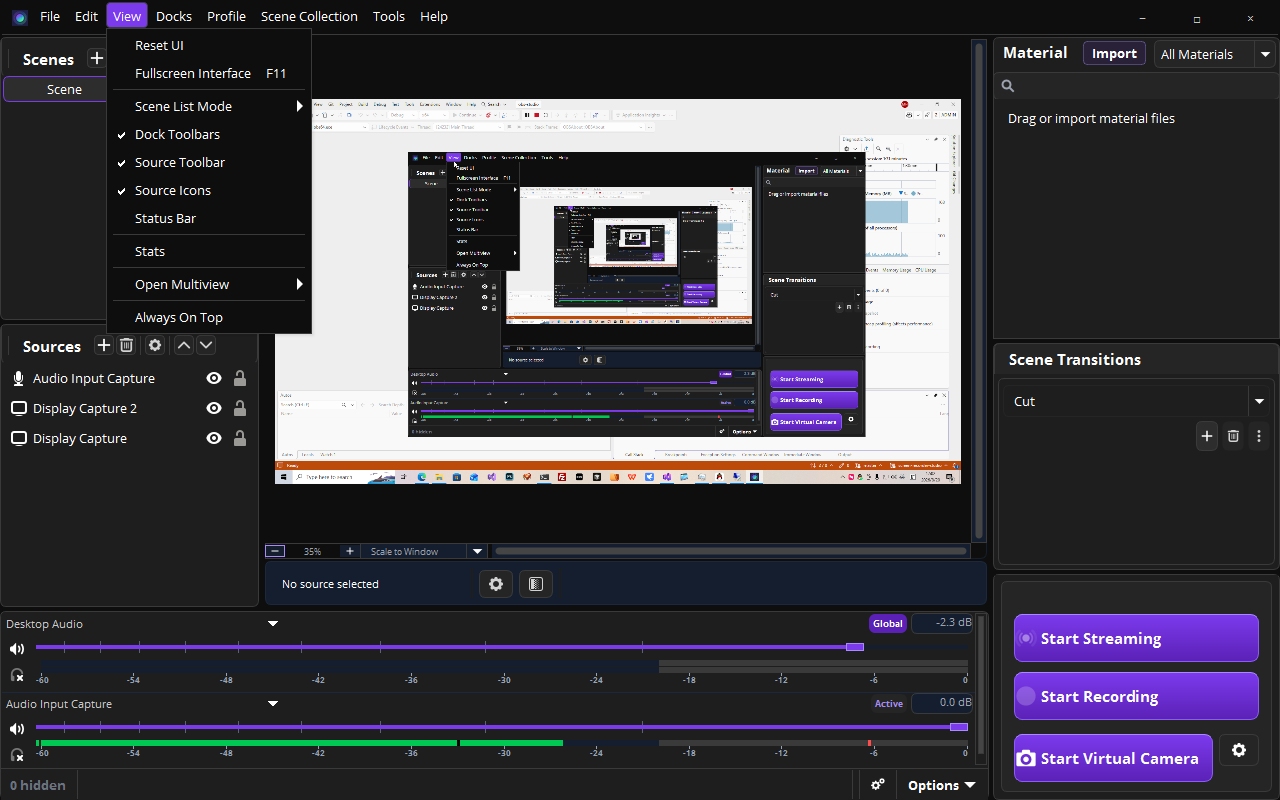Image resolution: width=1280 pixels, height=800 pixels.
Task: Open the Cut transition dropdown
Action: (x=1259, y=401)
